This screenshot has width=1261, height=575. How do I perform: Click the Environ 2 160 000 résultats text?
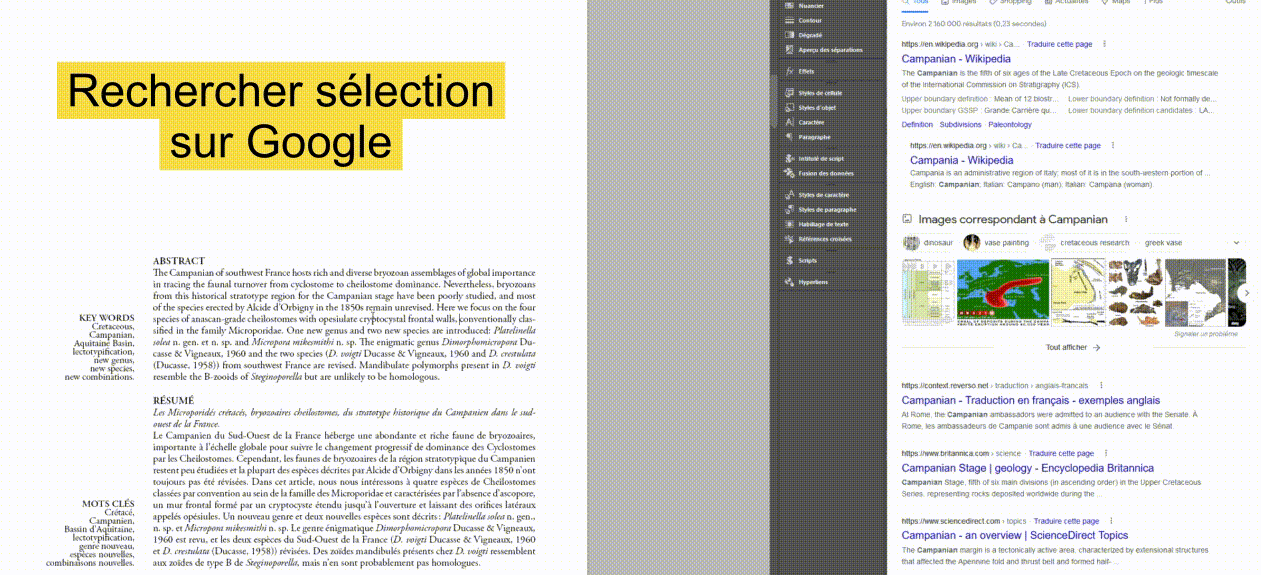point(974,23)
